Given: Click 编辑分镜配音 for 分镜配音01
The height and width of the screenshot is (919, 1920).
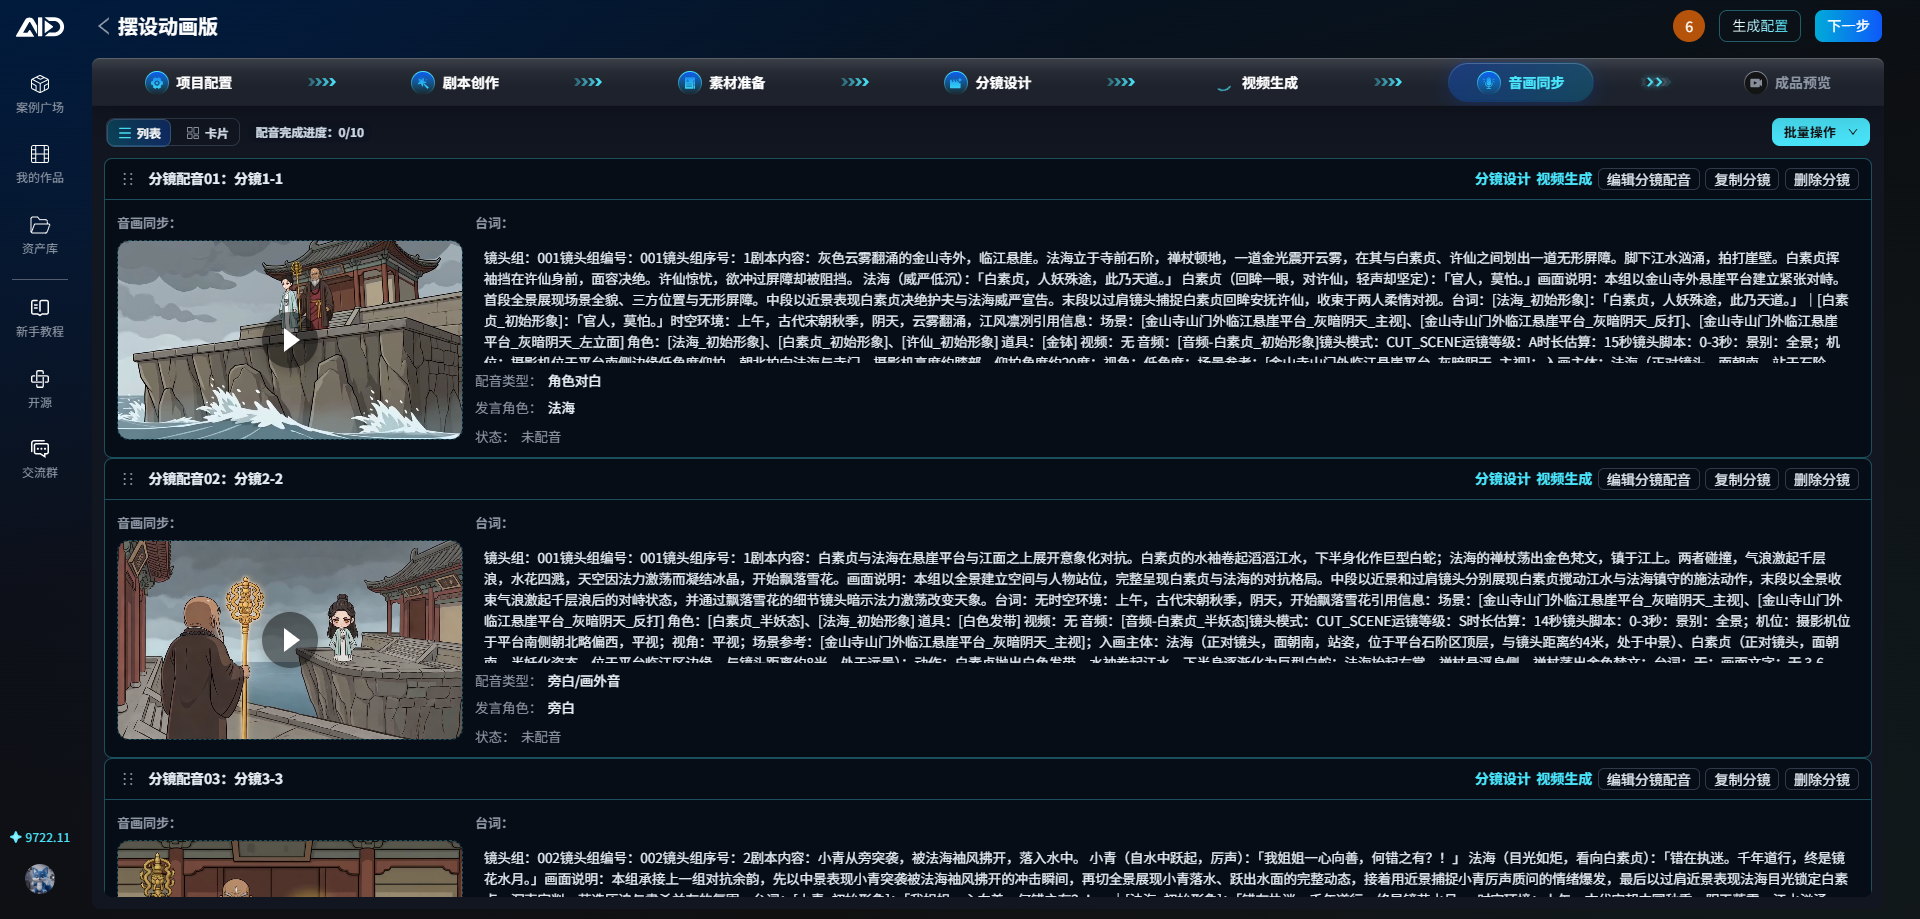Looking at the screenshot, I should [x=1649, y=180].
